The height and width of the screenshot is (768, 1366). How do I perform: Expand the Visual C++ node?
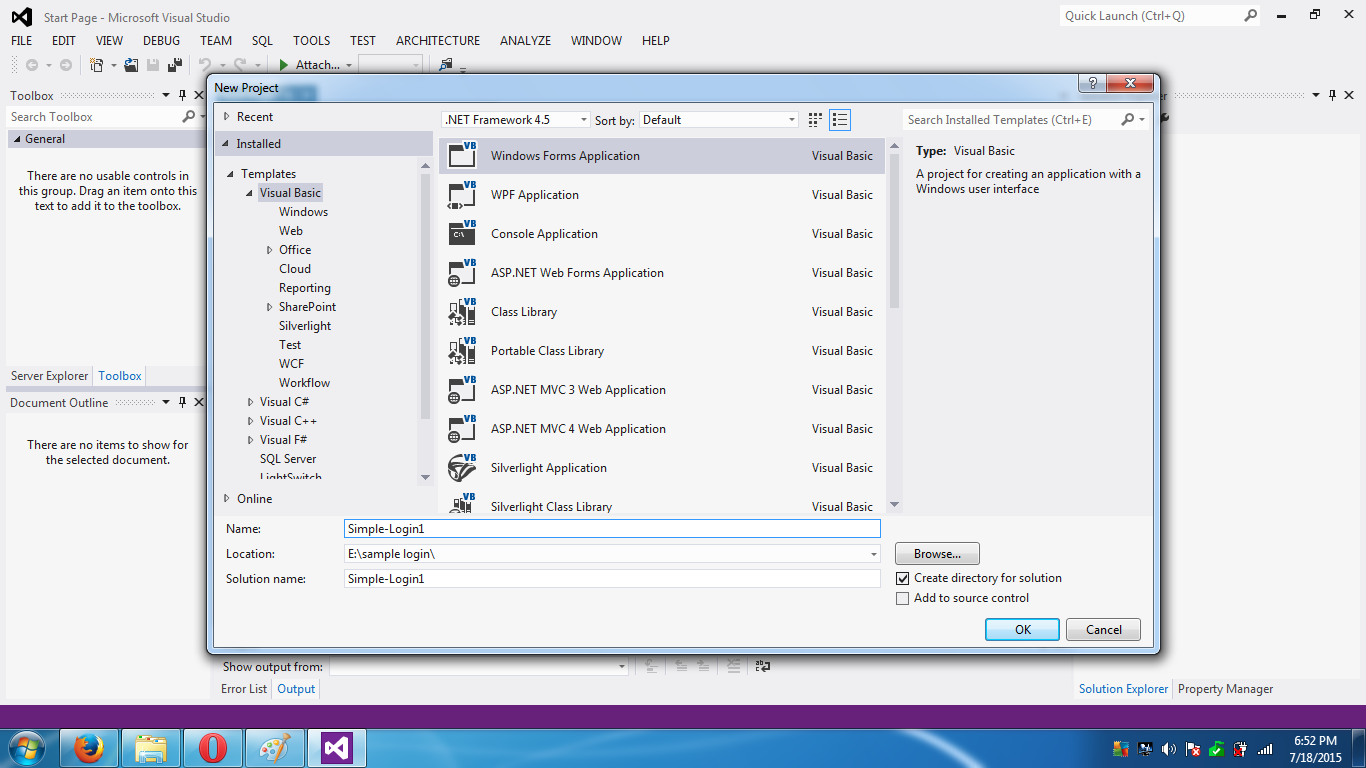pyautogui.click(x=251, y=421)
